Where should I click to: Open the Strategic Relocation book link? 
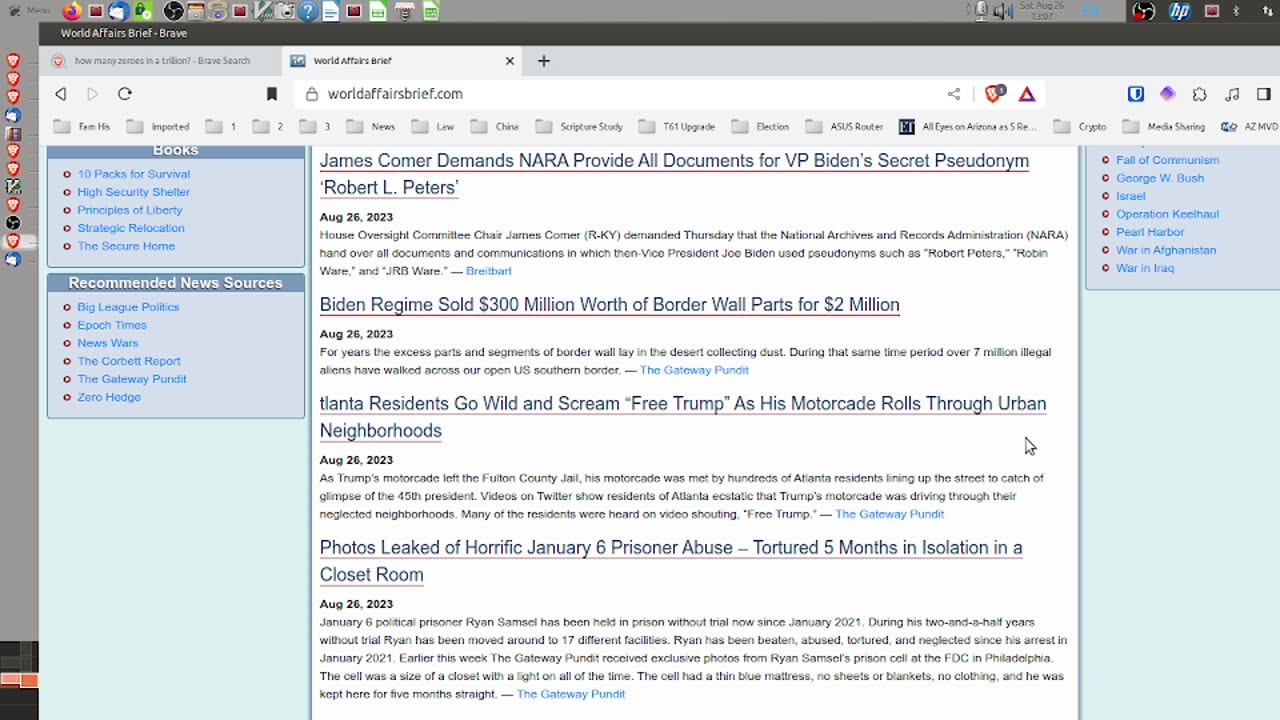click(131, 228)
